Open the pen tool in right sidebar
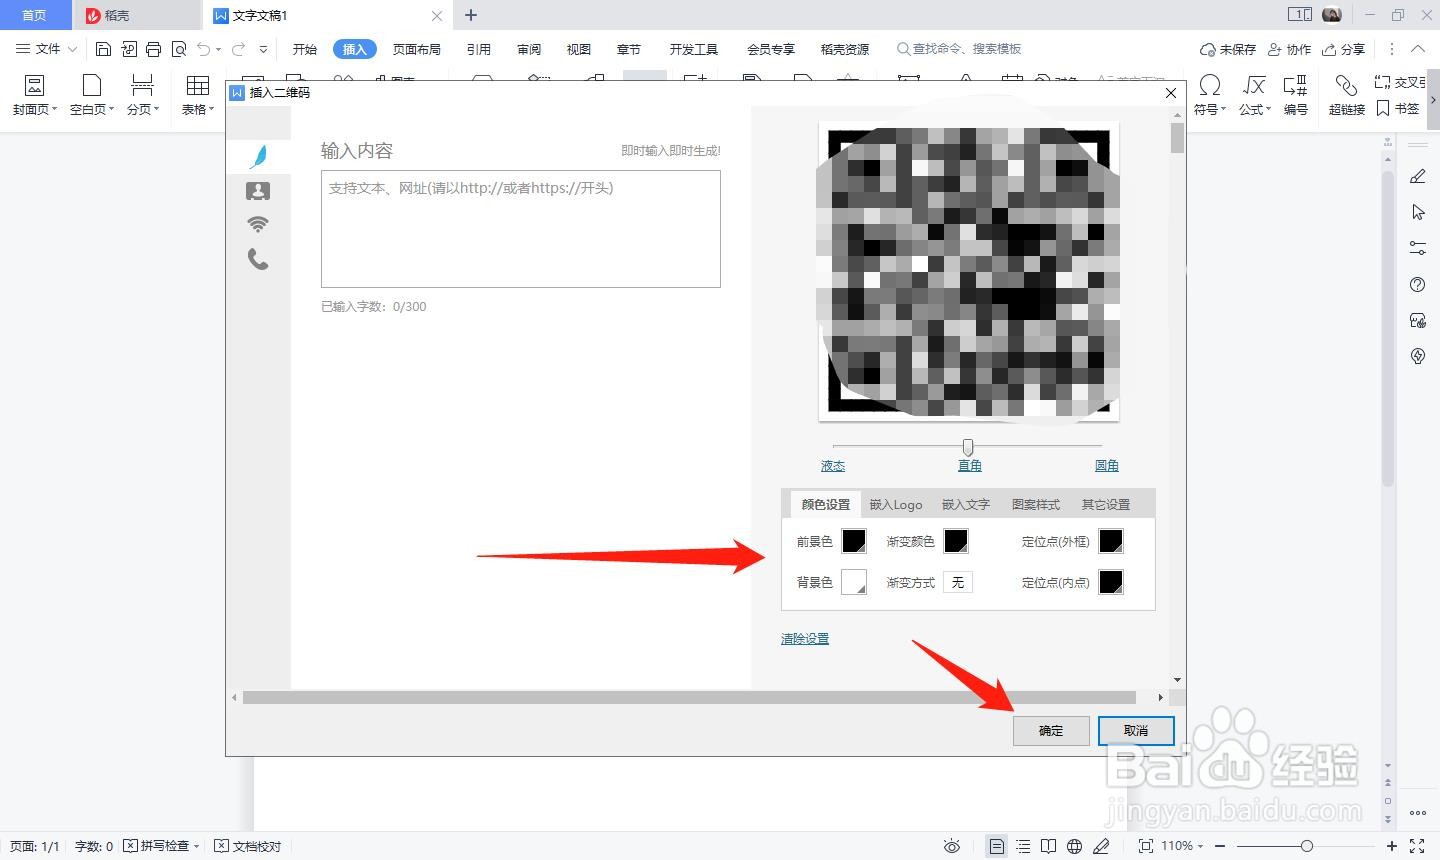 pos(1418,176)
